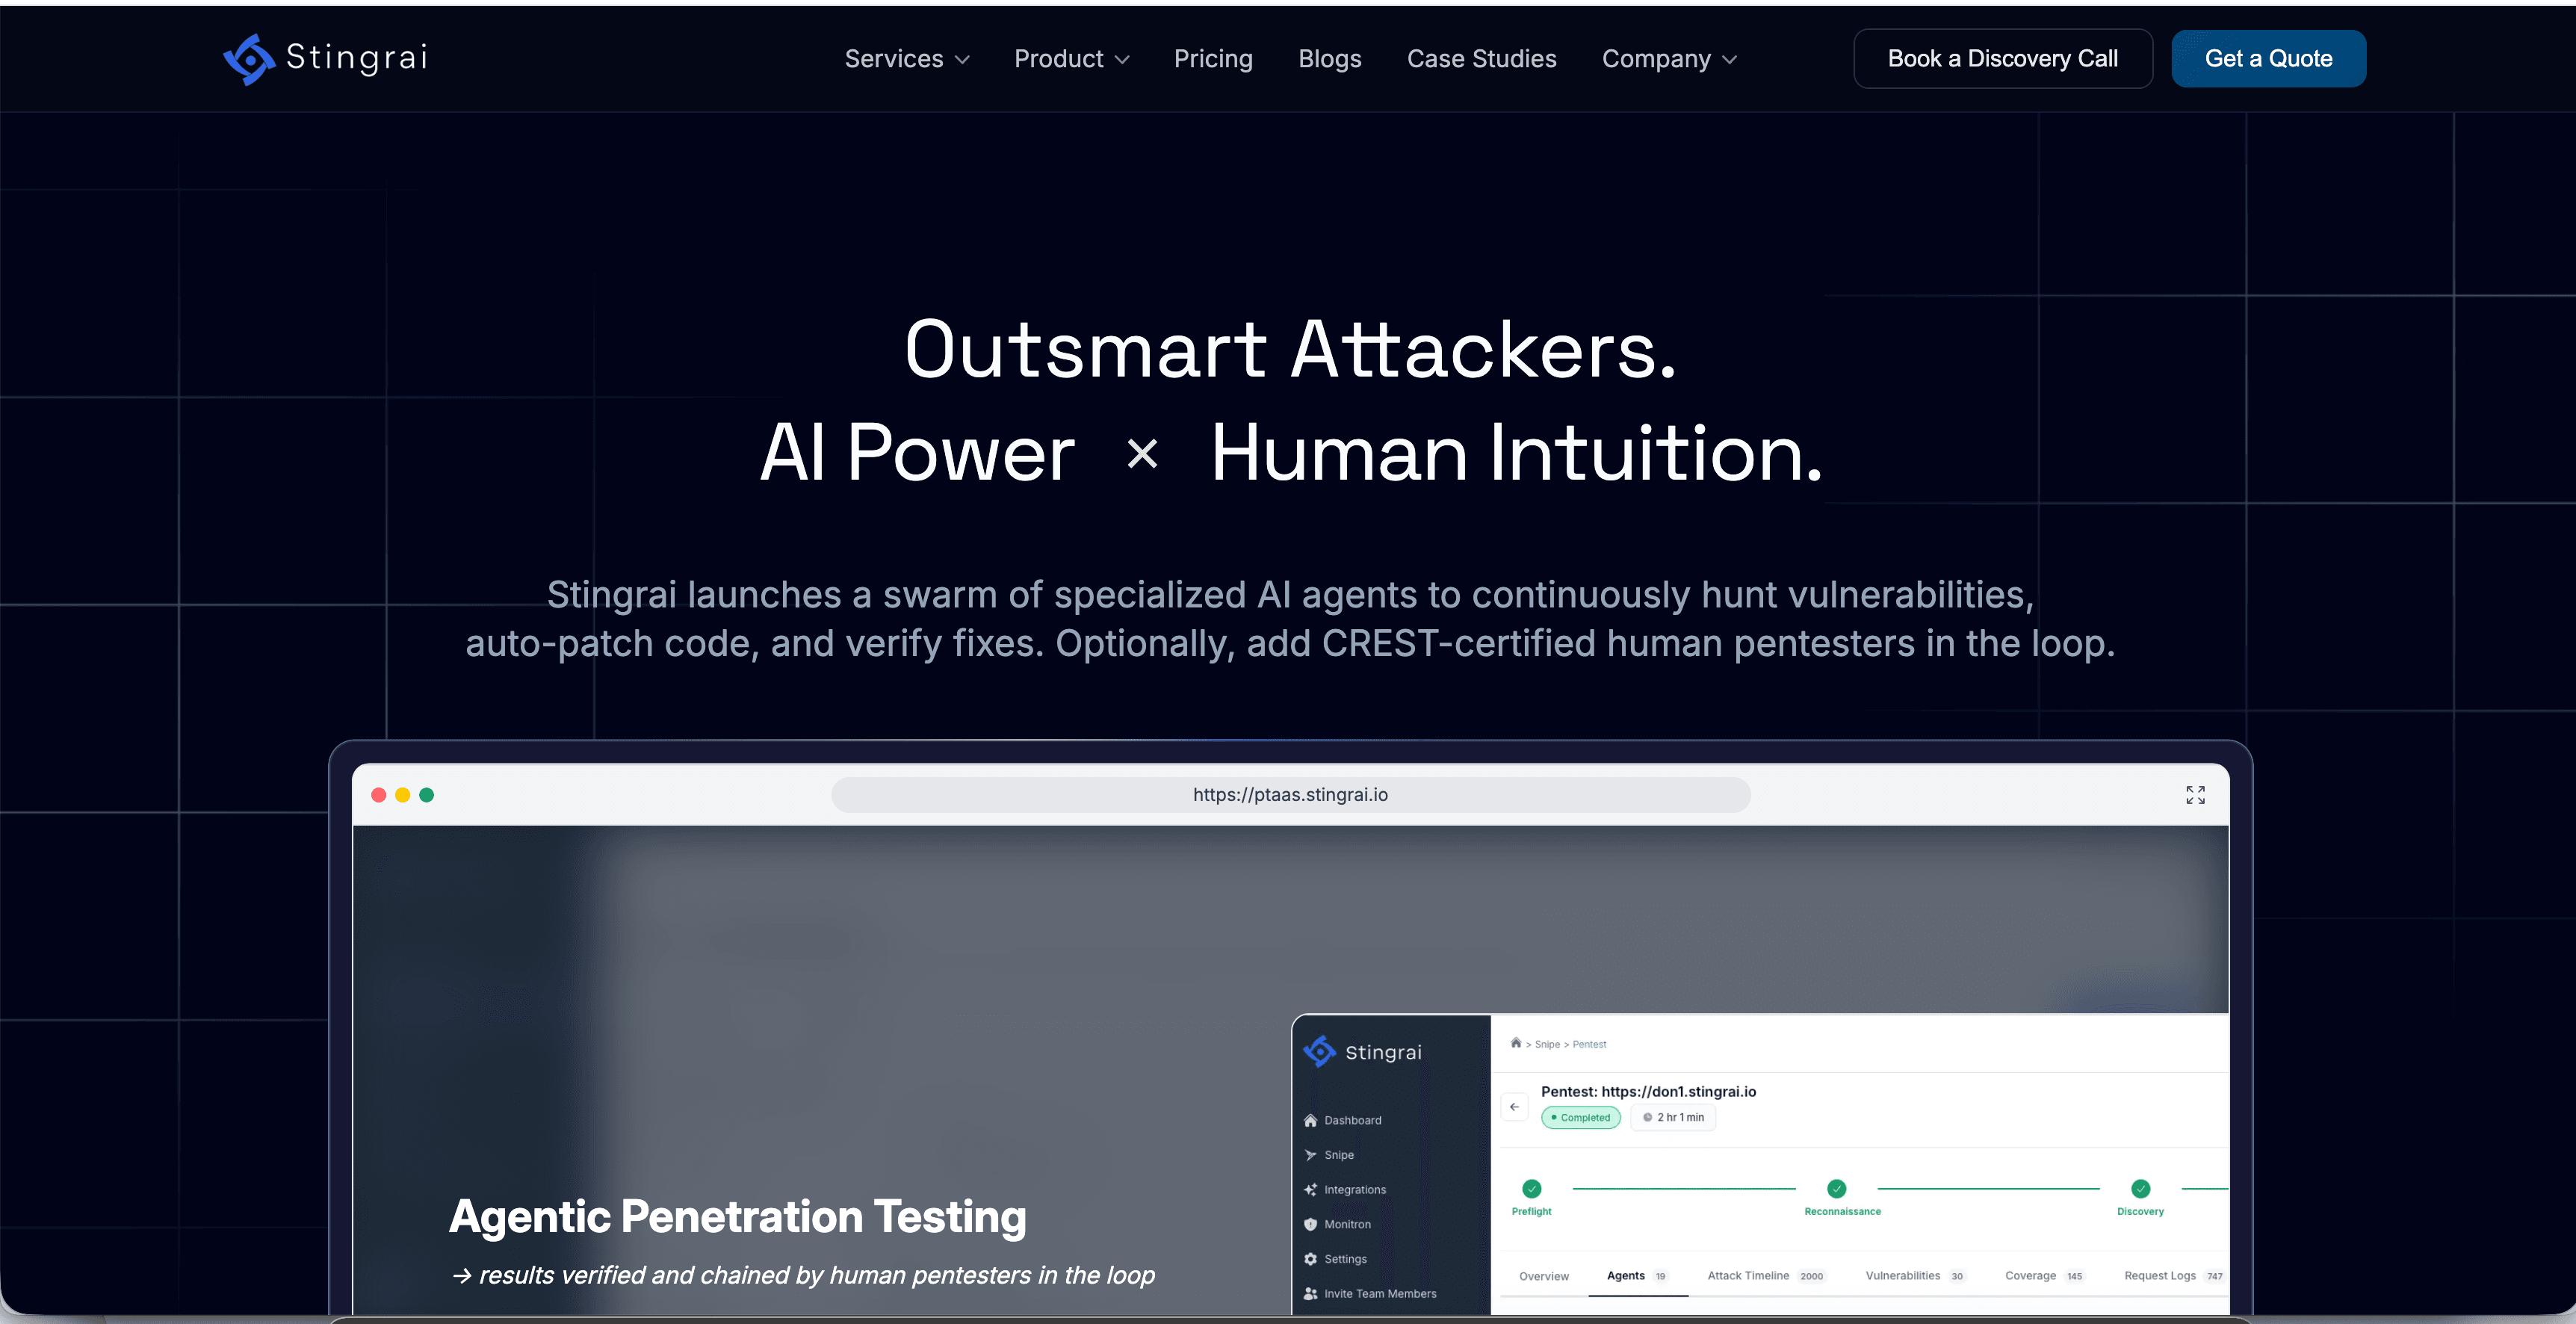Screen dimensions: 2576x1324
Task: Click the Dashboard home icon in sidebar
Action: click(x=1310, y=1120)
